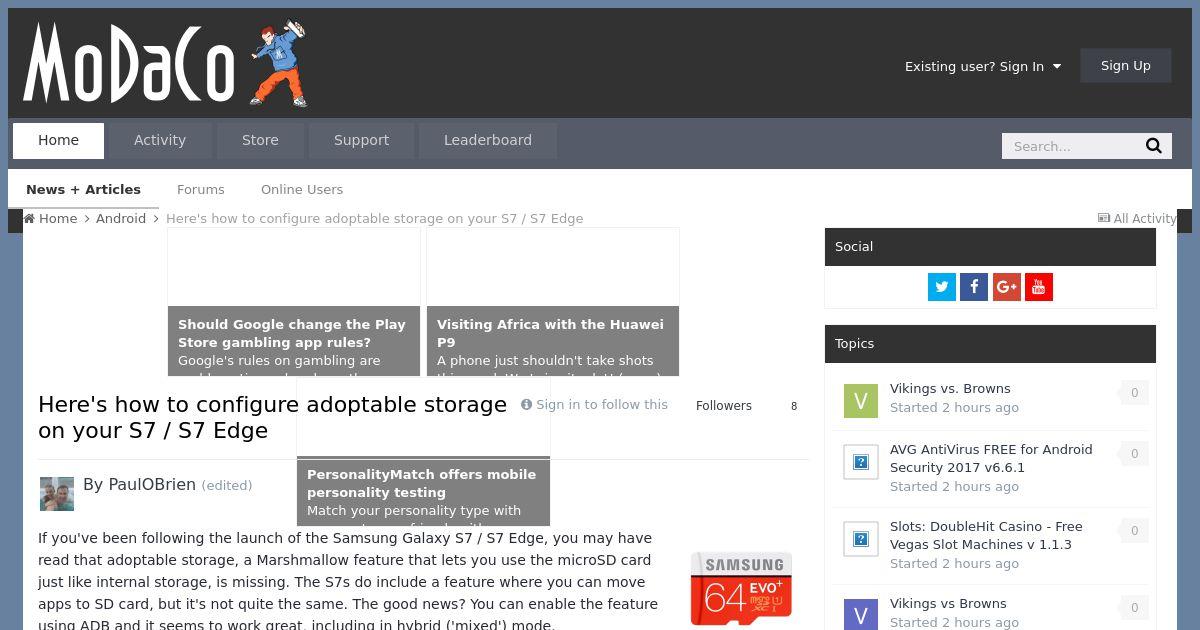Open the Samsung 64 EVO+ card image
The image size is (1200, 630).
[x=741, y=589]
